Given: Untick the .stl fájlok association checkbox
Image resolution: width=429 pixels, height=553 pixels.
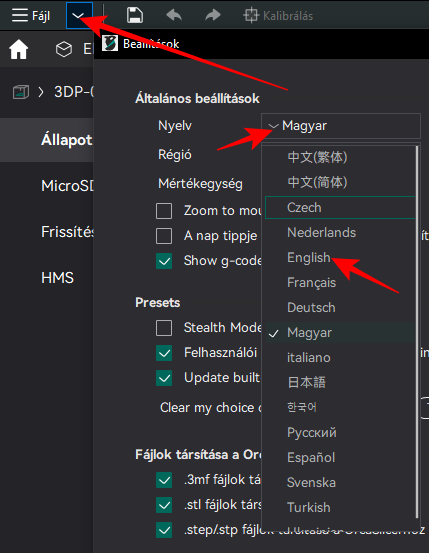Looking at the screenshot, I should click(164, 505).
